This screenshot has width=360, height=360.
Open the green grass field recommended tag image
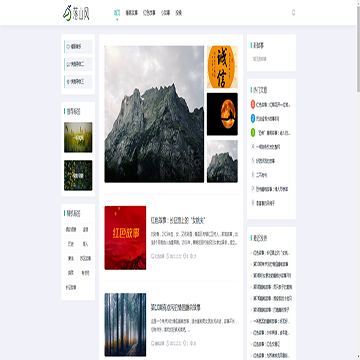(78, 137)
